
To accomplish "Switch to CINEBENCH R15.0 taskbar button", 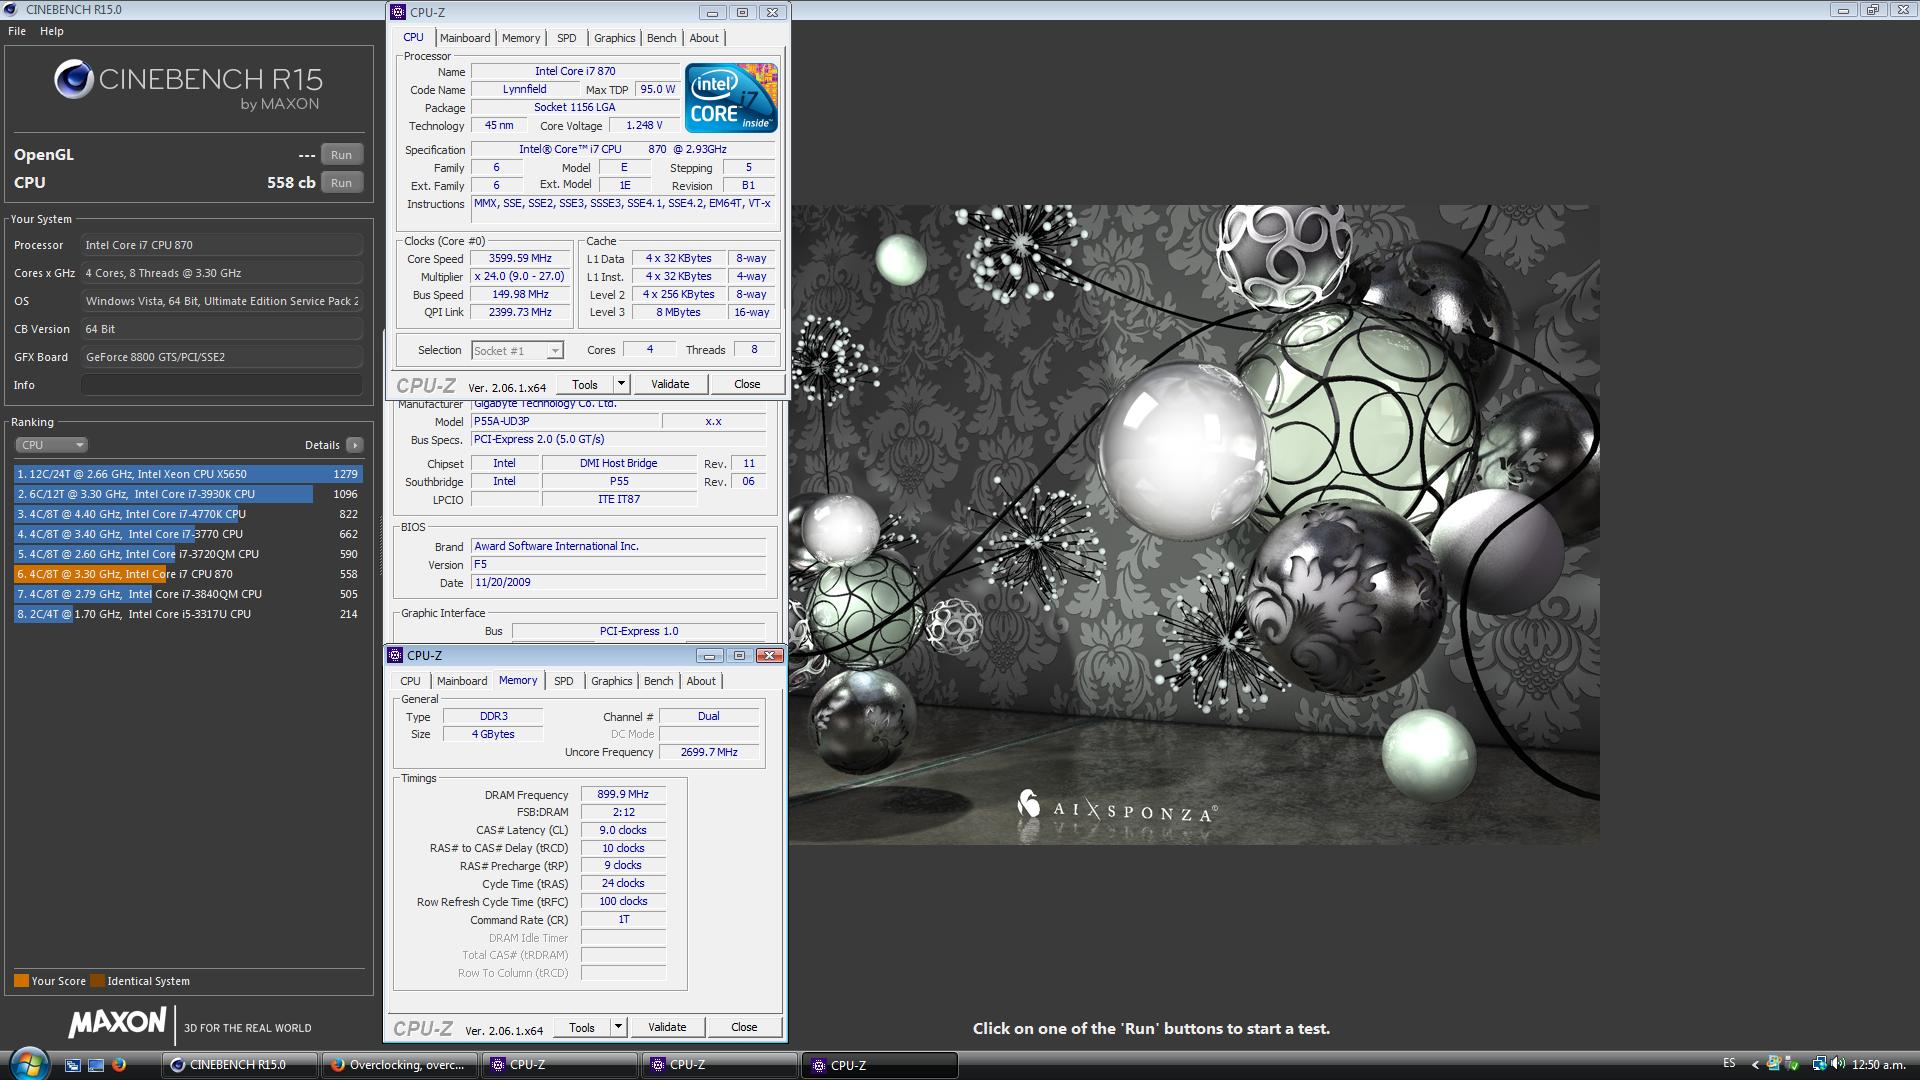I will (x=240, y=1065).
